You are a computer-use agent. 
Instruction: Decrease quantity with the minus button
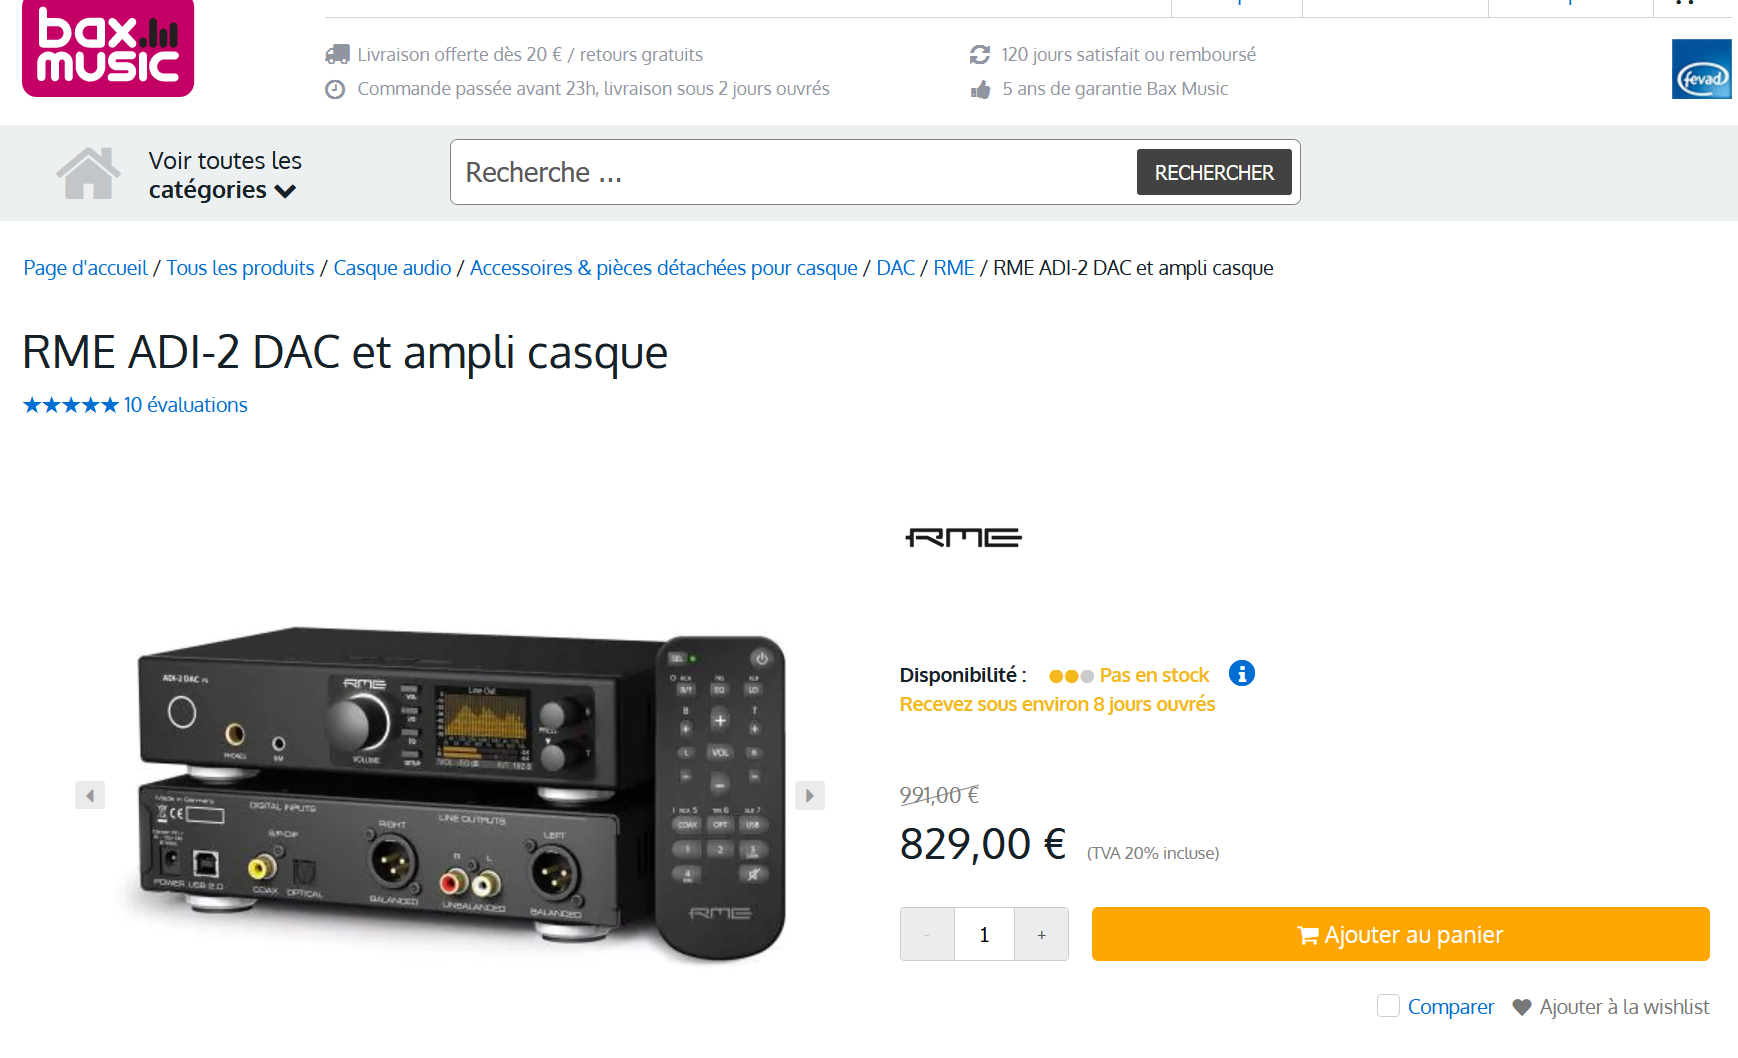927,934
